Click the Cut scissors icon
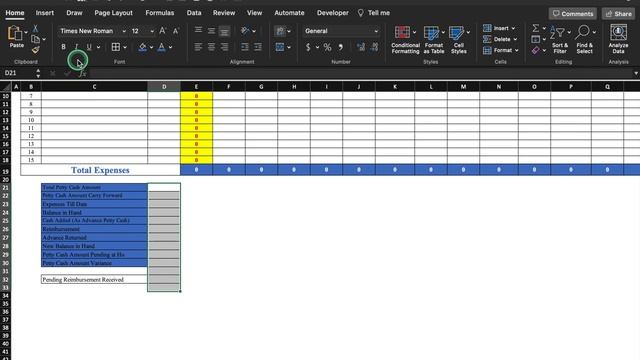640x360 pixels. pyautogui.click(x=35, y=28)
